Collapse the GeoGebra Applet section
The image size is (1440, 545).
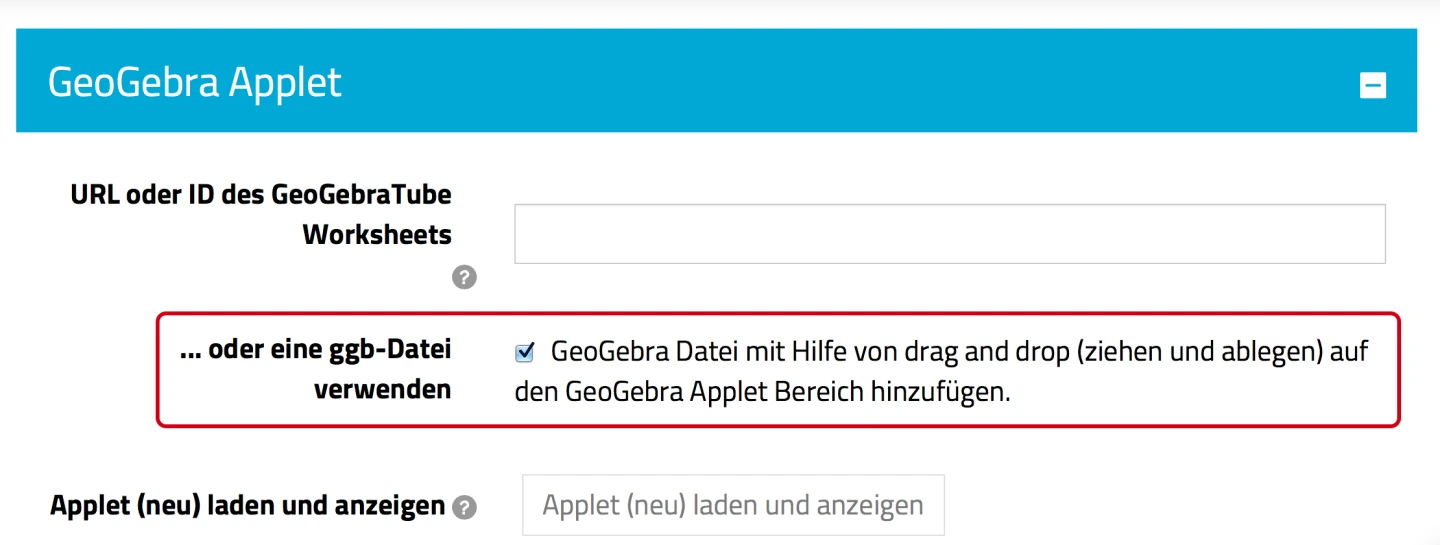click(1372, 86)
